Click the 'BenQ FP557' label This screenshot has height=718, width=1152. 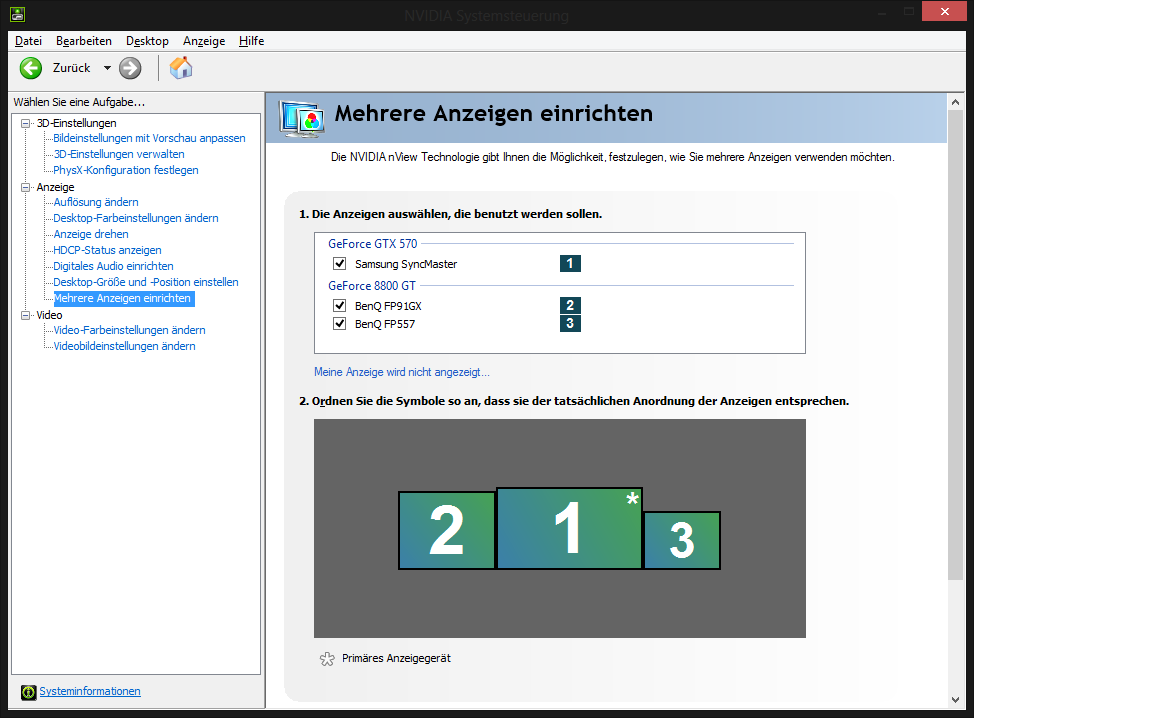tap(385, 324)
